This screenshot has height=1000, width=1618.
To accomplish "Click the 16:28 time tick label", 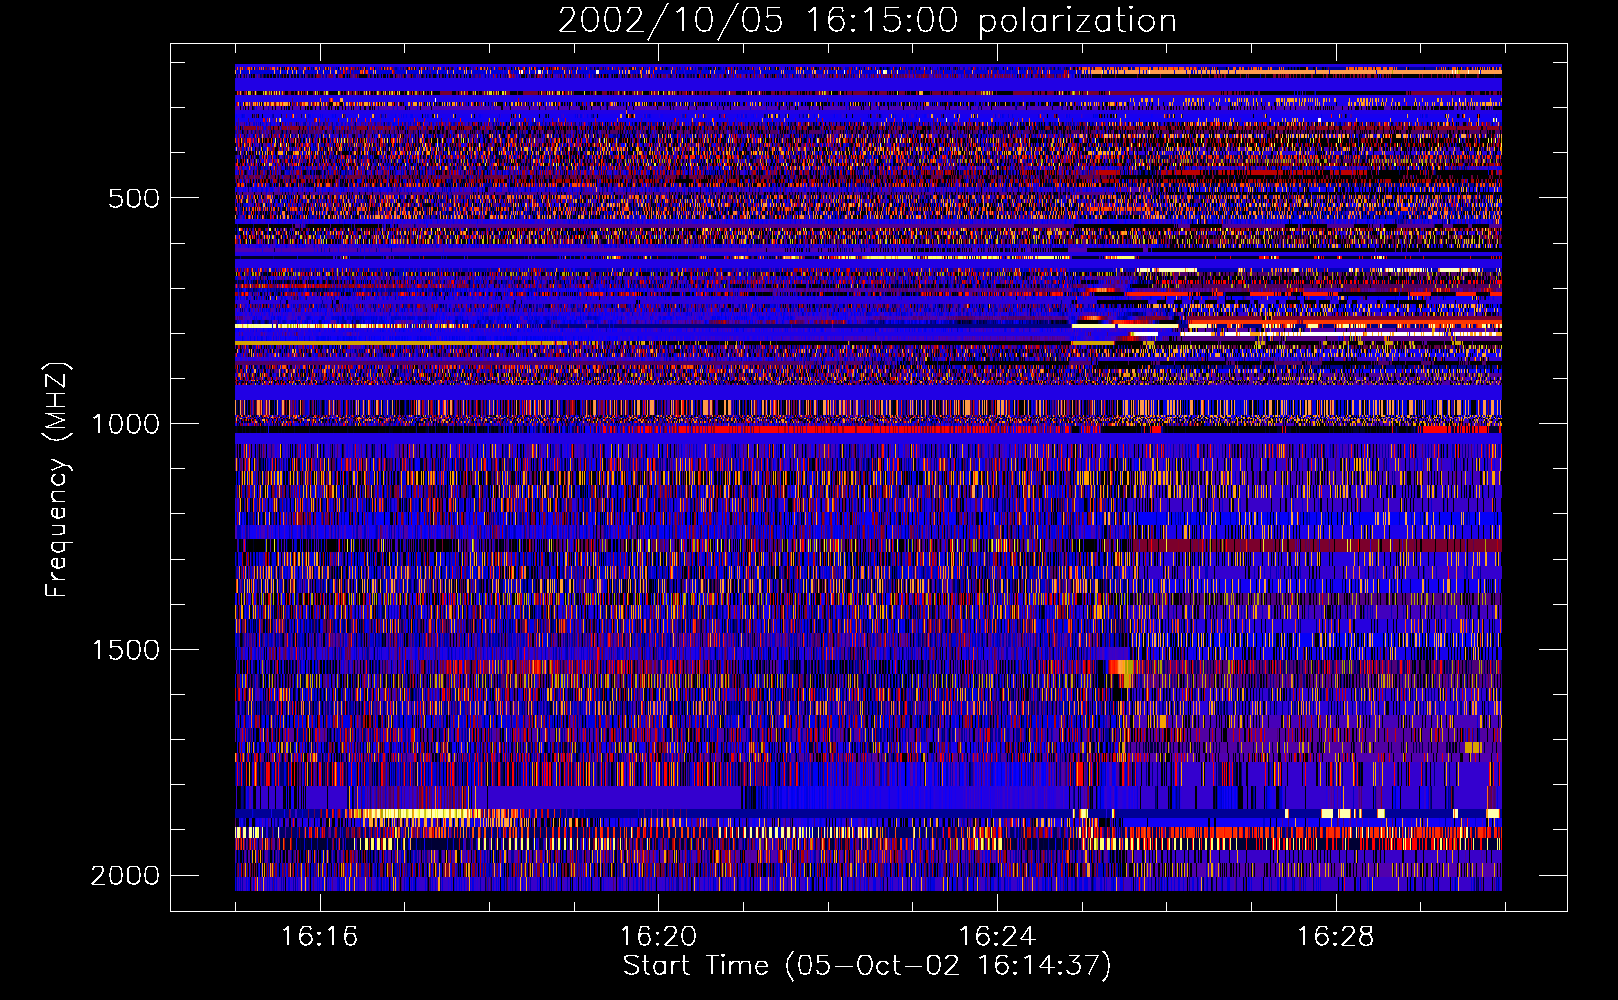I will pos(1336,937).
